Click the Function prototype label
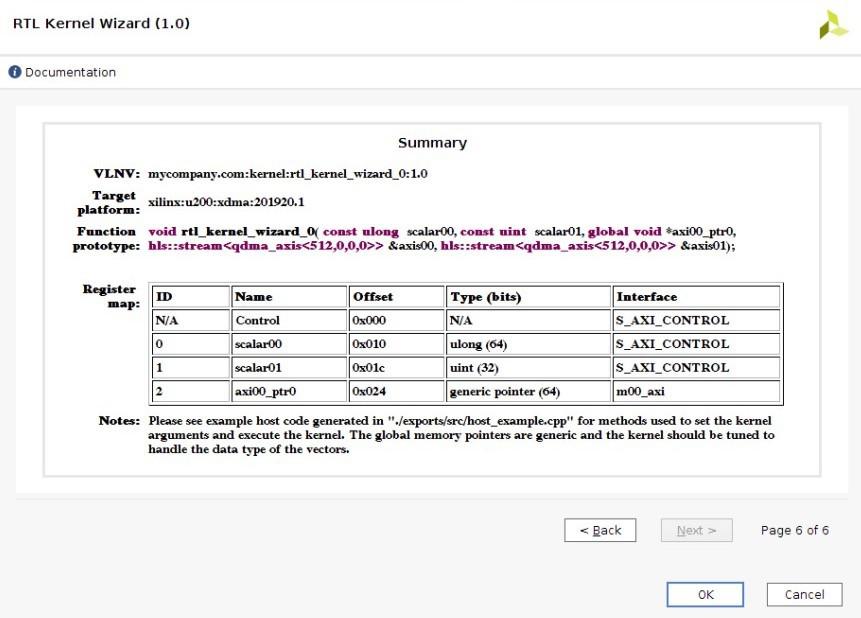The height and width of the screenshot is (618, 861). click(107, 238)
